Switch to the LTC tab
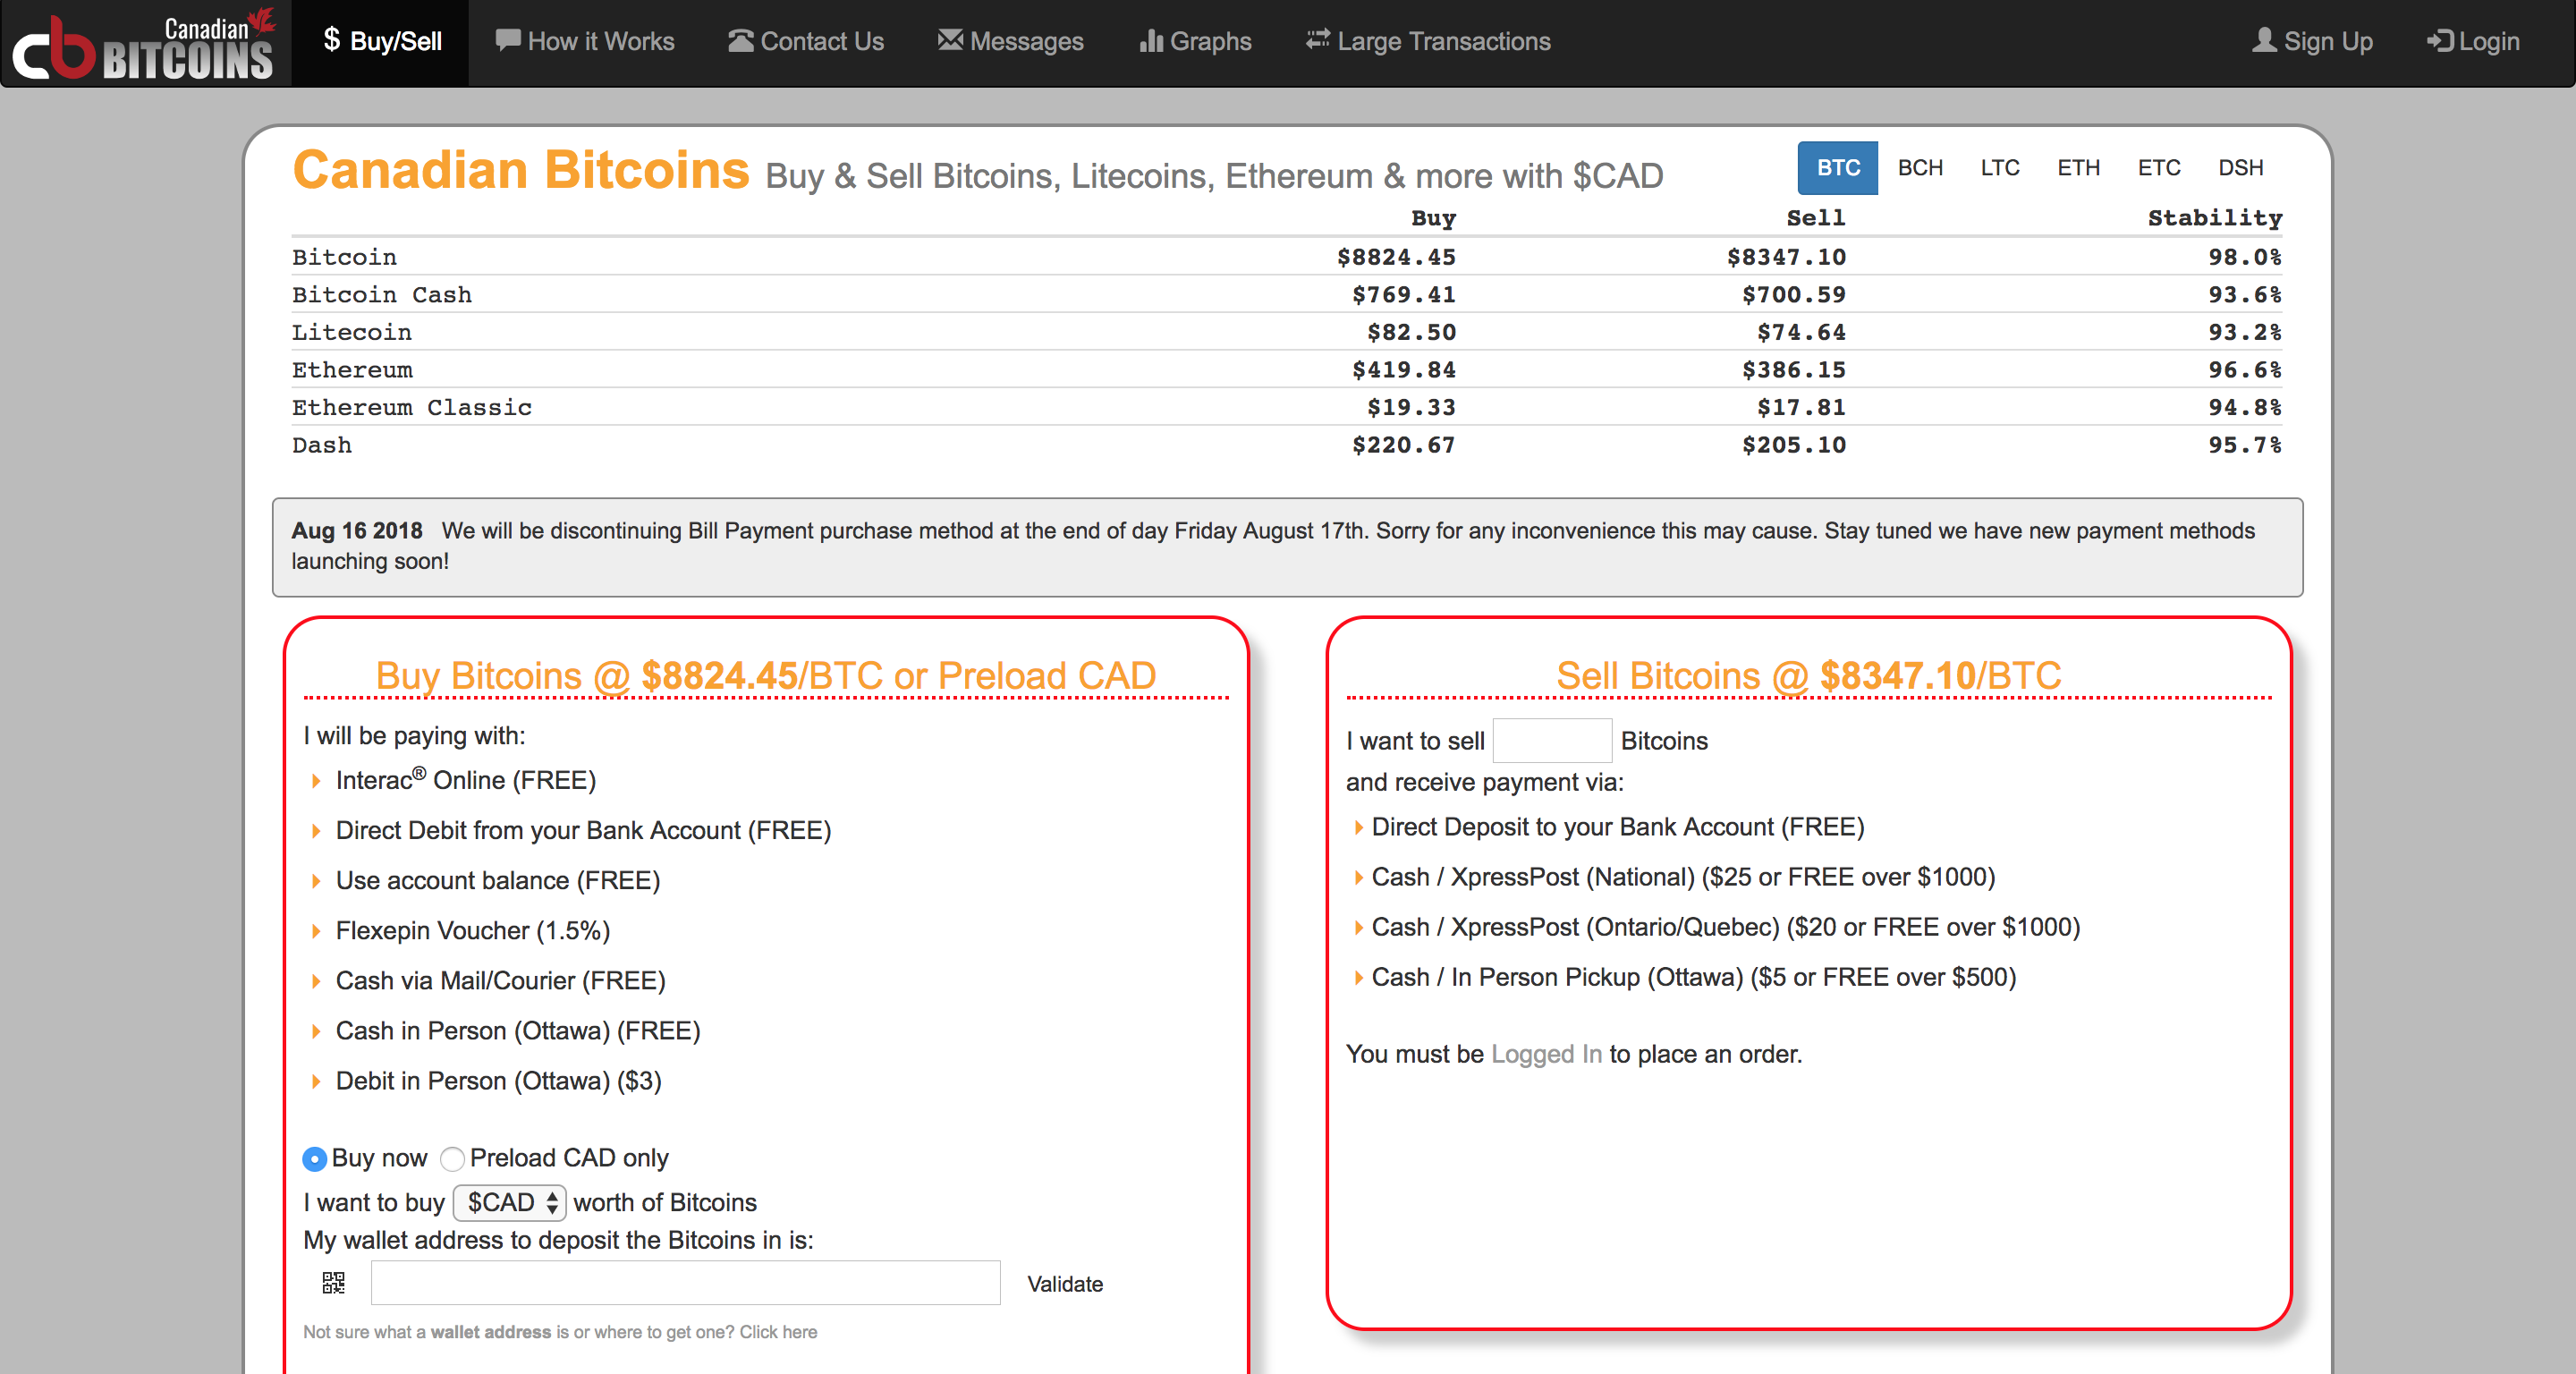Screen dimensions: 2576x1374 click(x=2000, y=167)
